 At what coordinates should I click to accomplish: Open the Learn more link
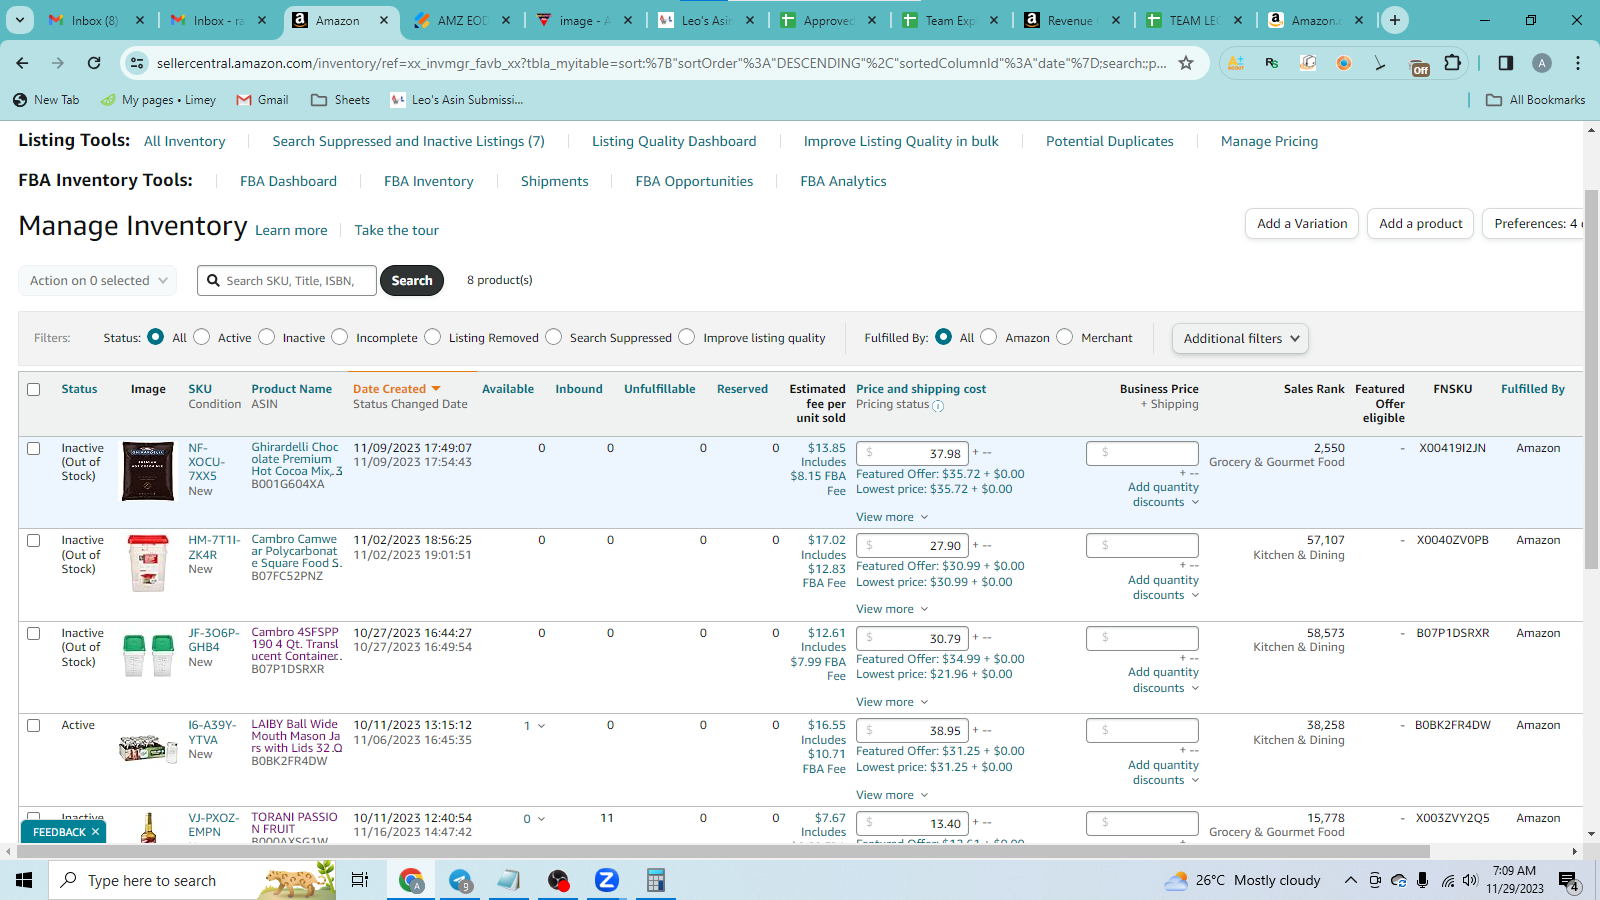click(291, 231)
